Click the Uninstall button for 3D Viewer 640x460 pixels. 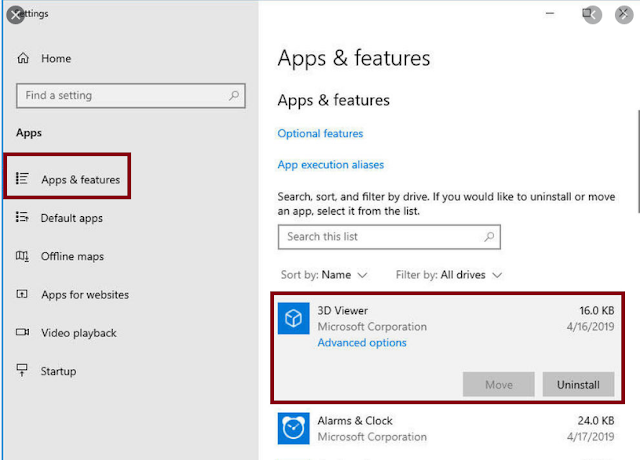tap(578, 384)
